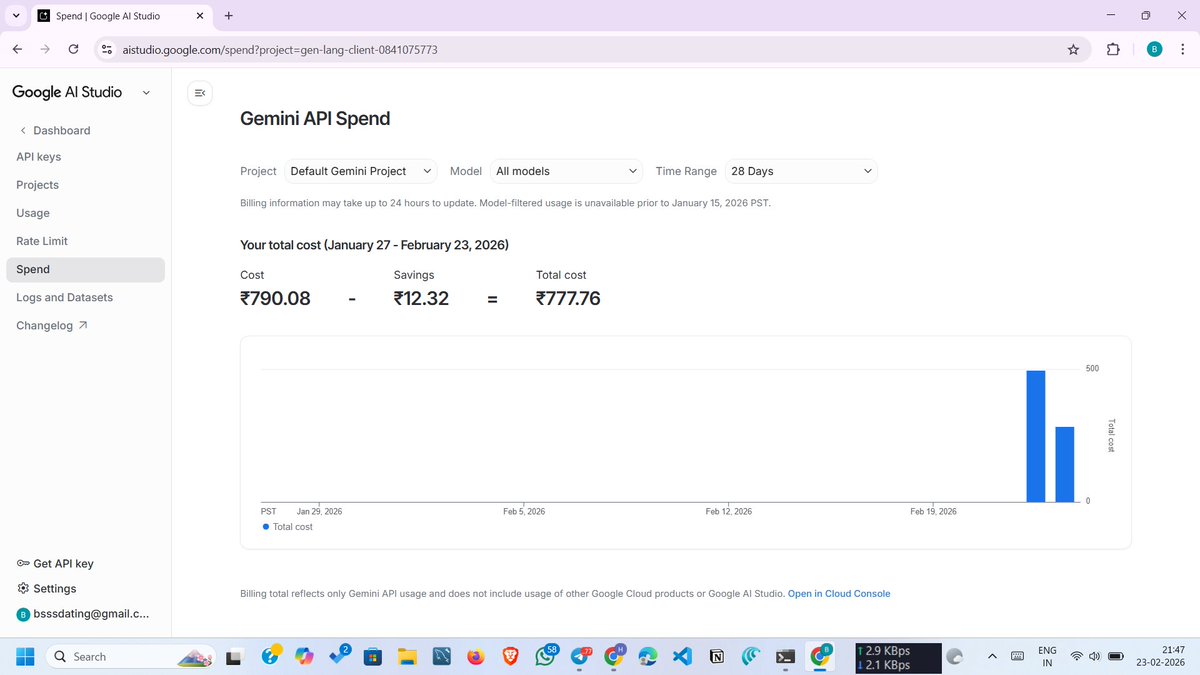
Task: Open WhatsApp on taskbar
Action: [545, 656]
